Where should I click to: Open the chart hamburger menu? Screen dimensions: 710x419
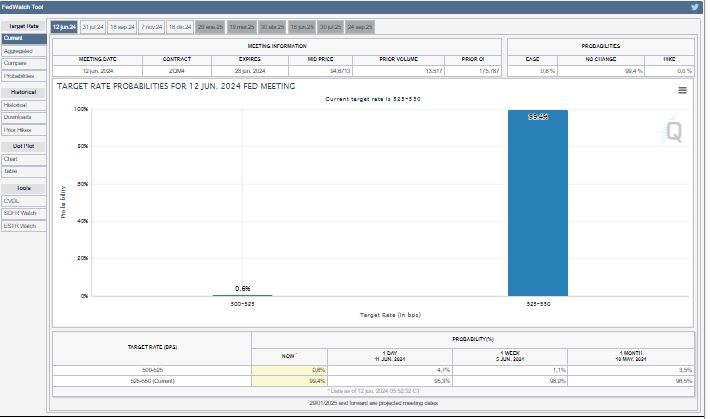[x=682, y=90]
